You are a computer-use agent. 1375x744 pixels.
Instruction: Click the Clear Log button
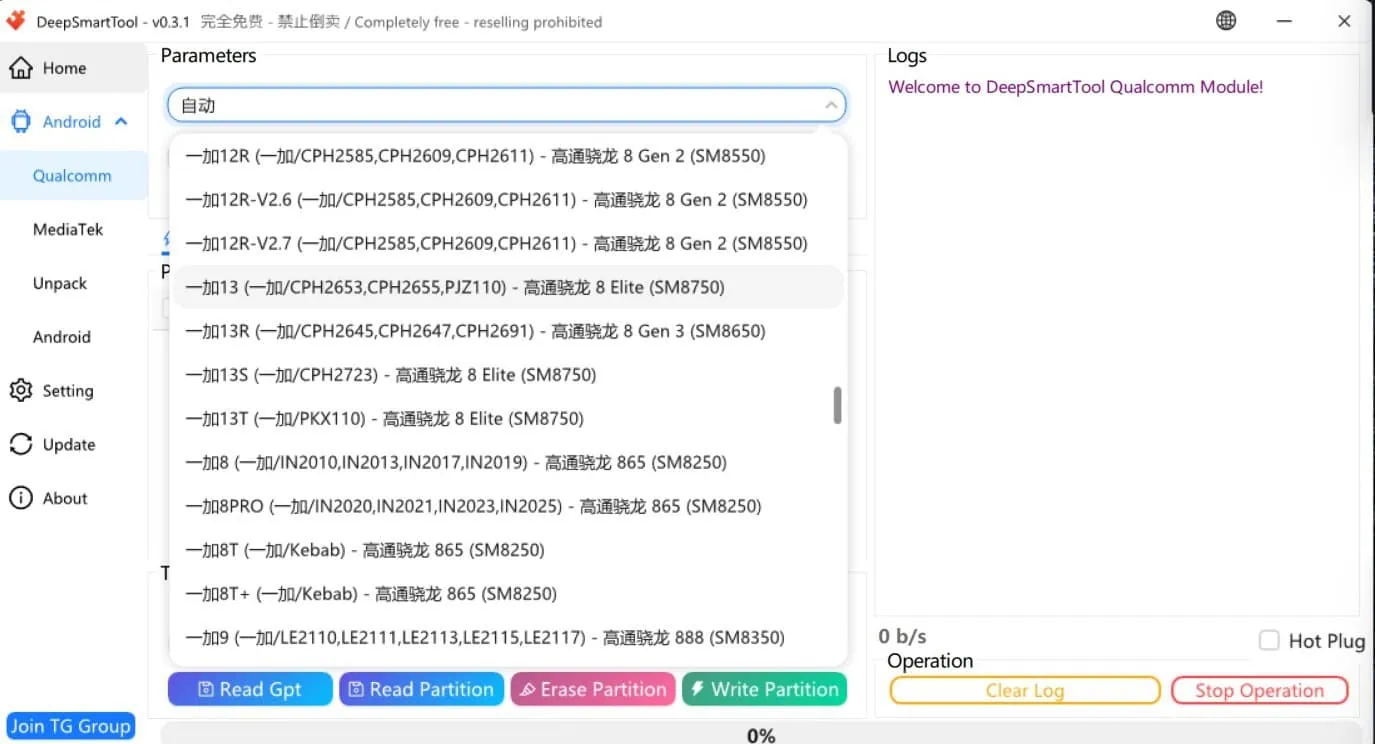pyautogui.click(x=1025, y=691)
